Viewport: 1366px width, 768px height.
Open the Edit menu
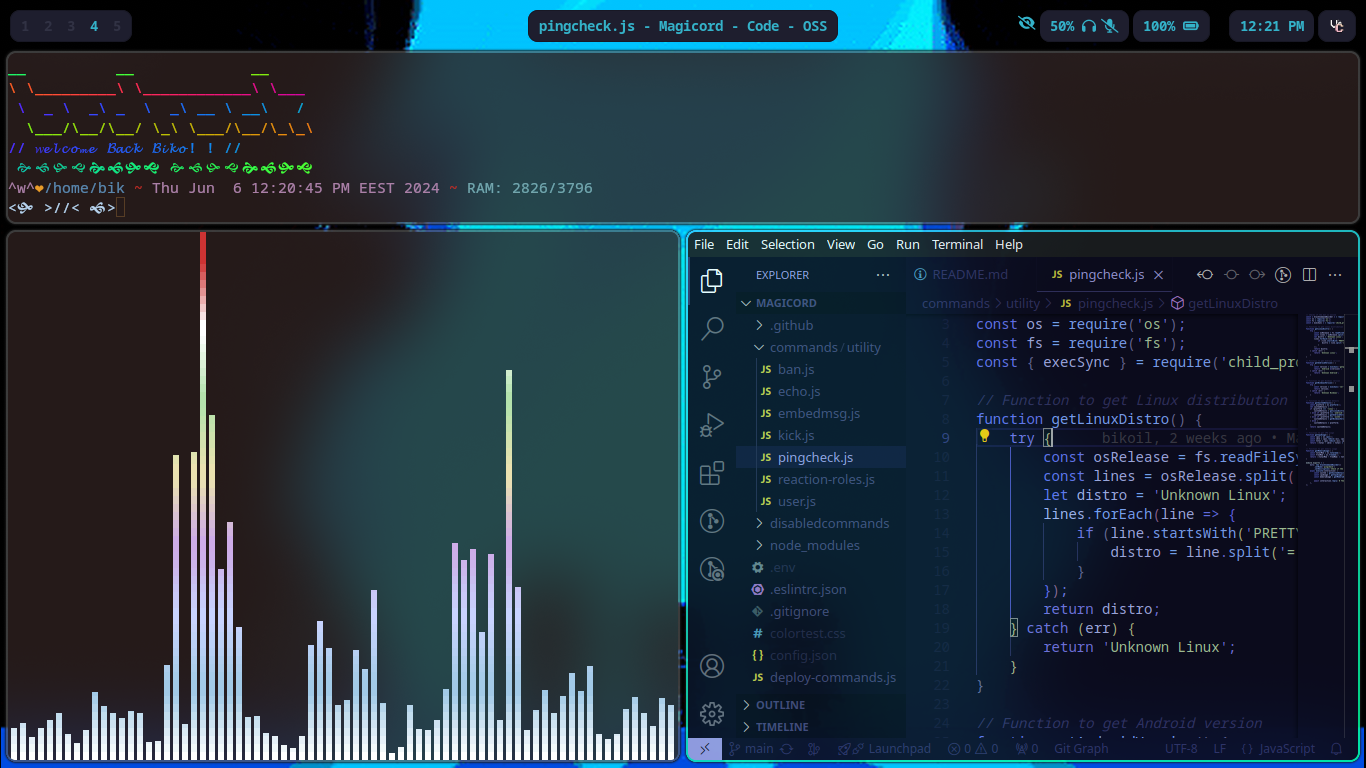tap(737, 245)
